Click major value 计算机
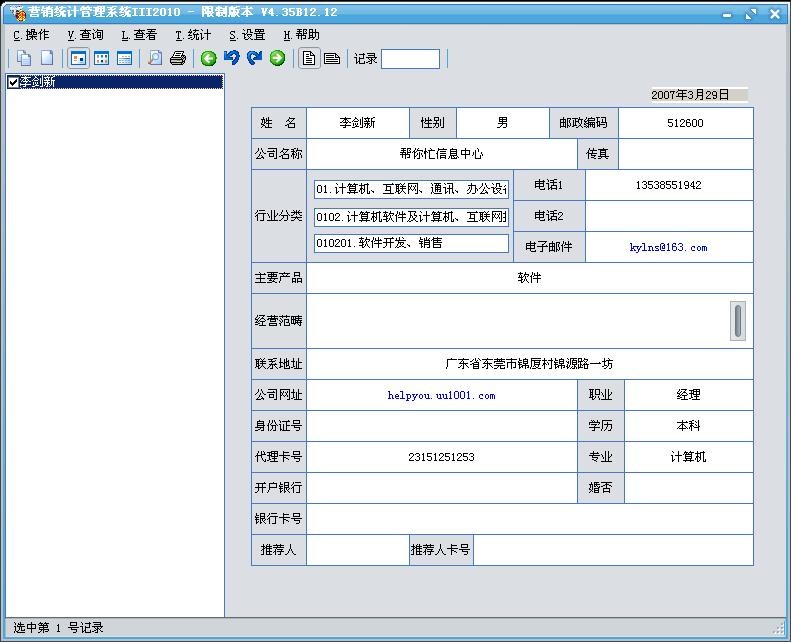 (689, 457)
